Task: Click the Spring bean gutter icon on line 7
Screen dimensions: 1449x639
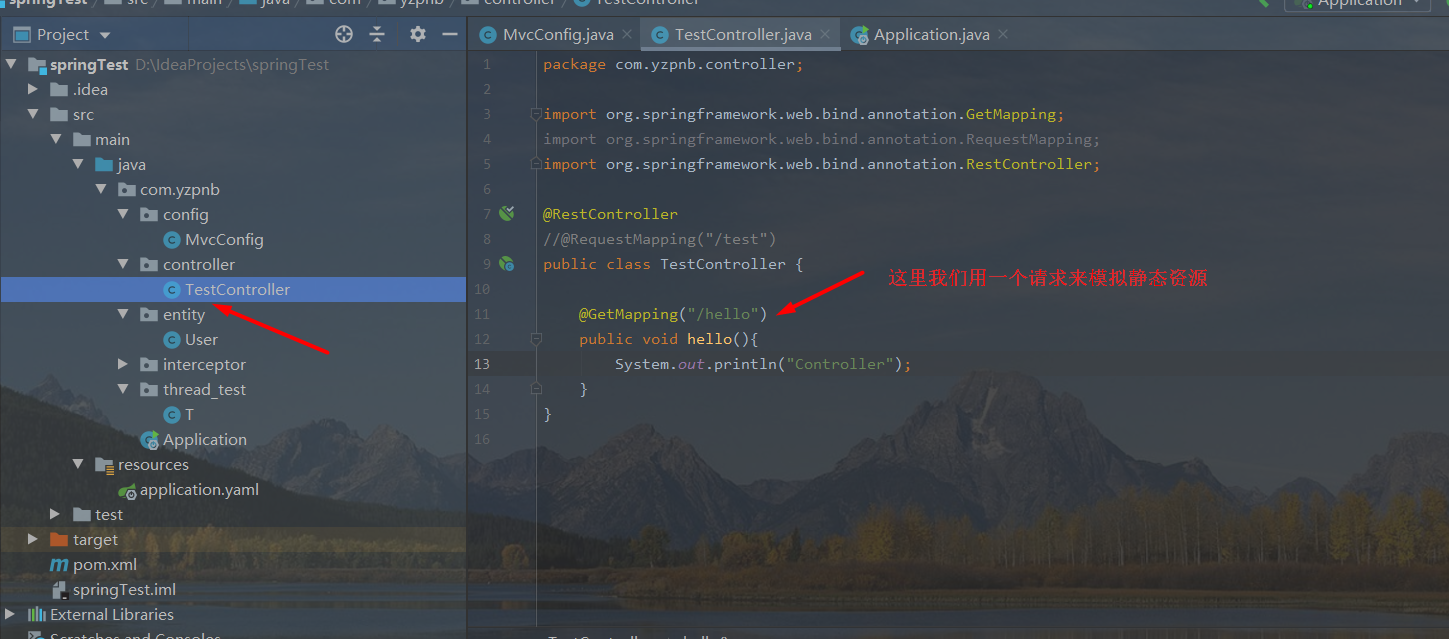Action: pos(507,214)
